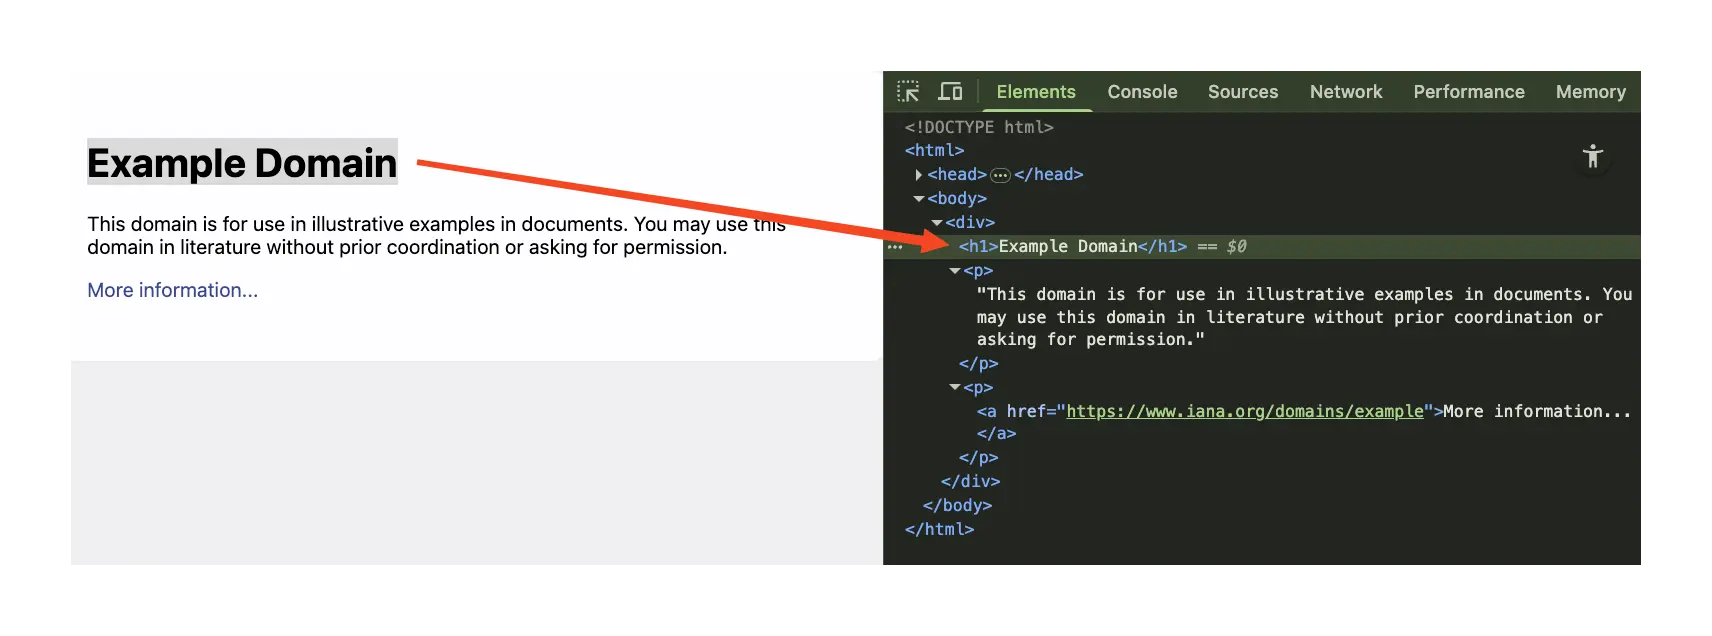The image size is (1712, 636).
Task: Click the Example Domain heading on page
Action: 242,163
